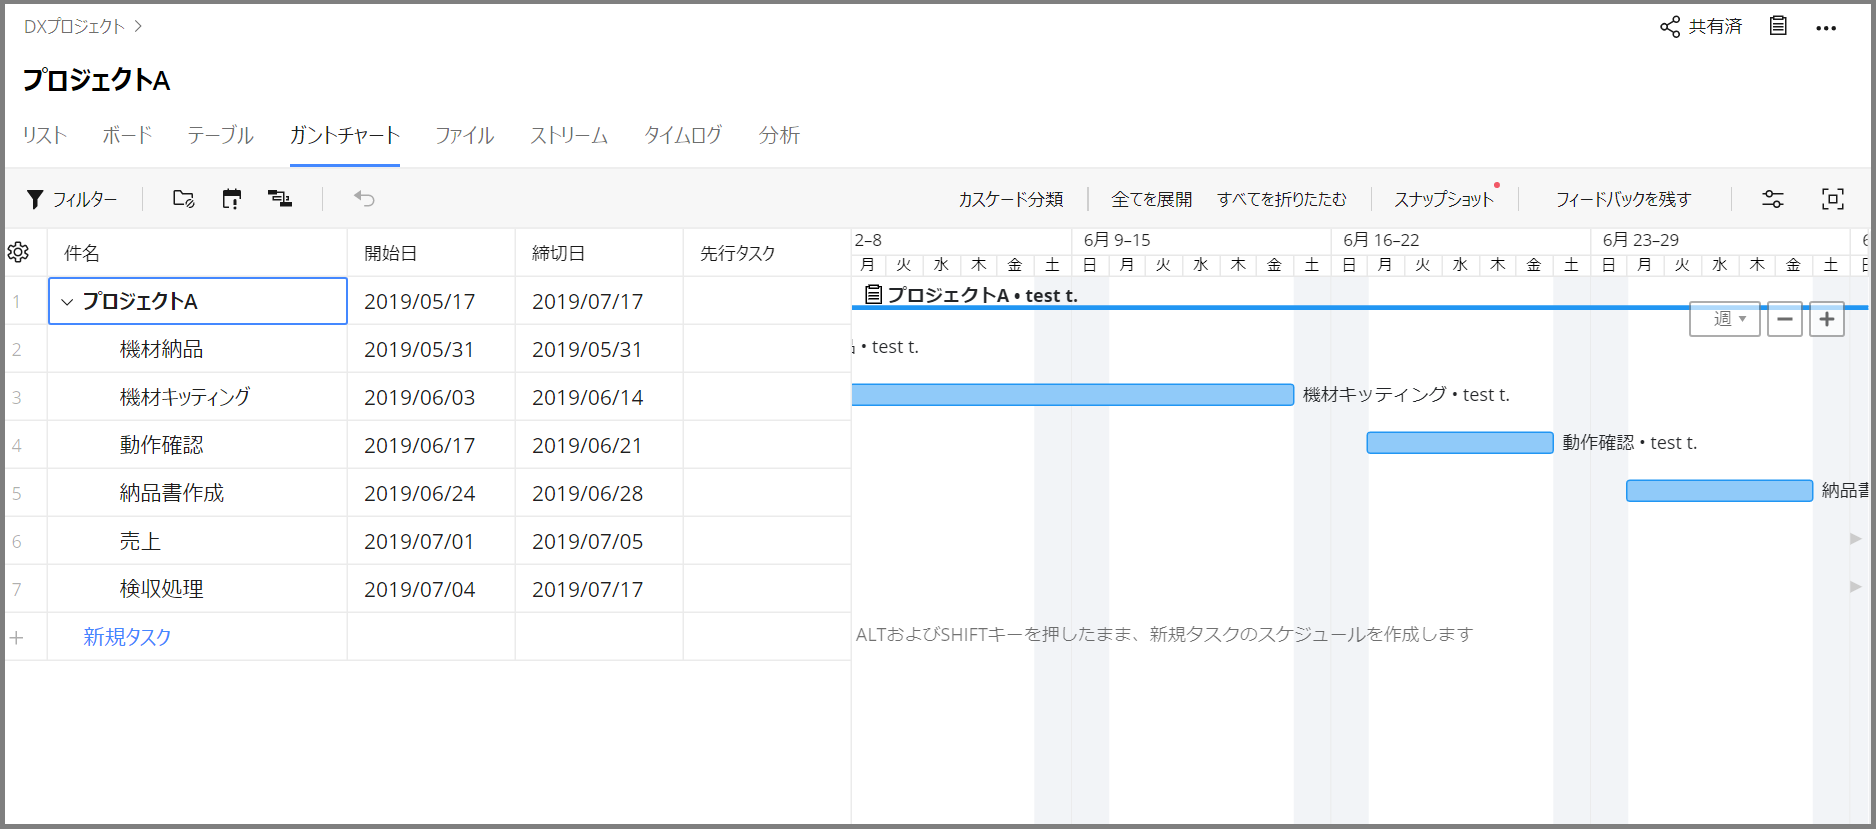Select the 売上 task name
Image resolution: width=1876 pixels, height=829 pixels.
(x=140, y=541)
